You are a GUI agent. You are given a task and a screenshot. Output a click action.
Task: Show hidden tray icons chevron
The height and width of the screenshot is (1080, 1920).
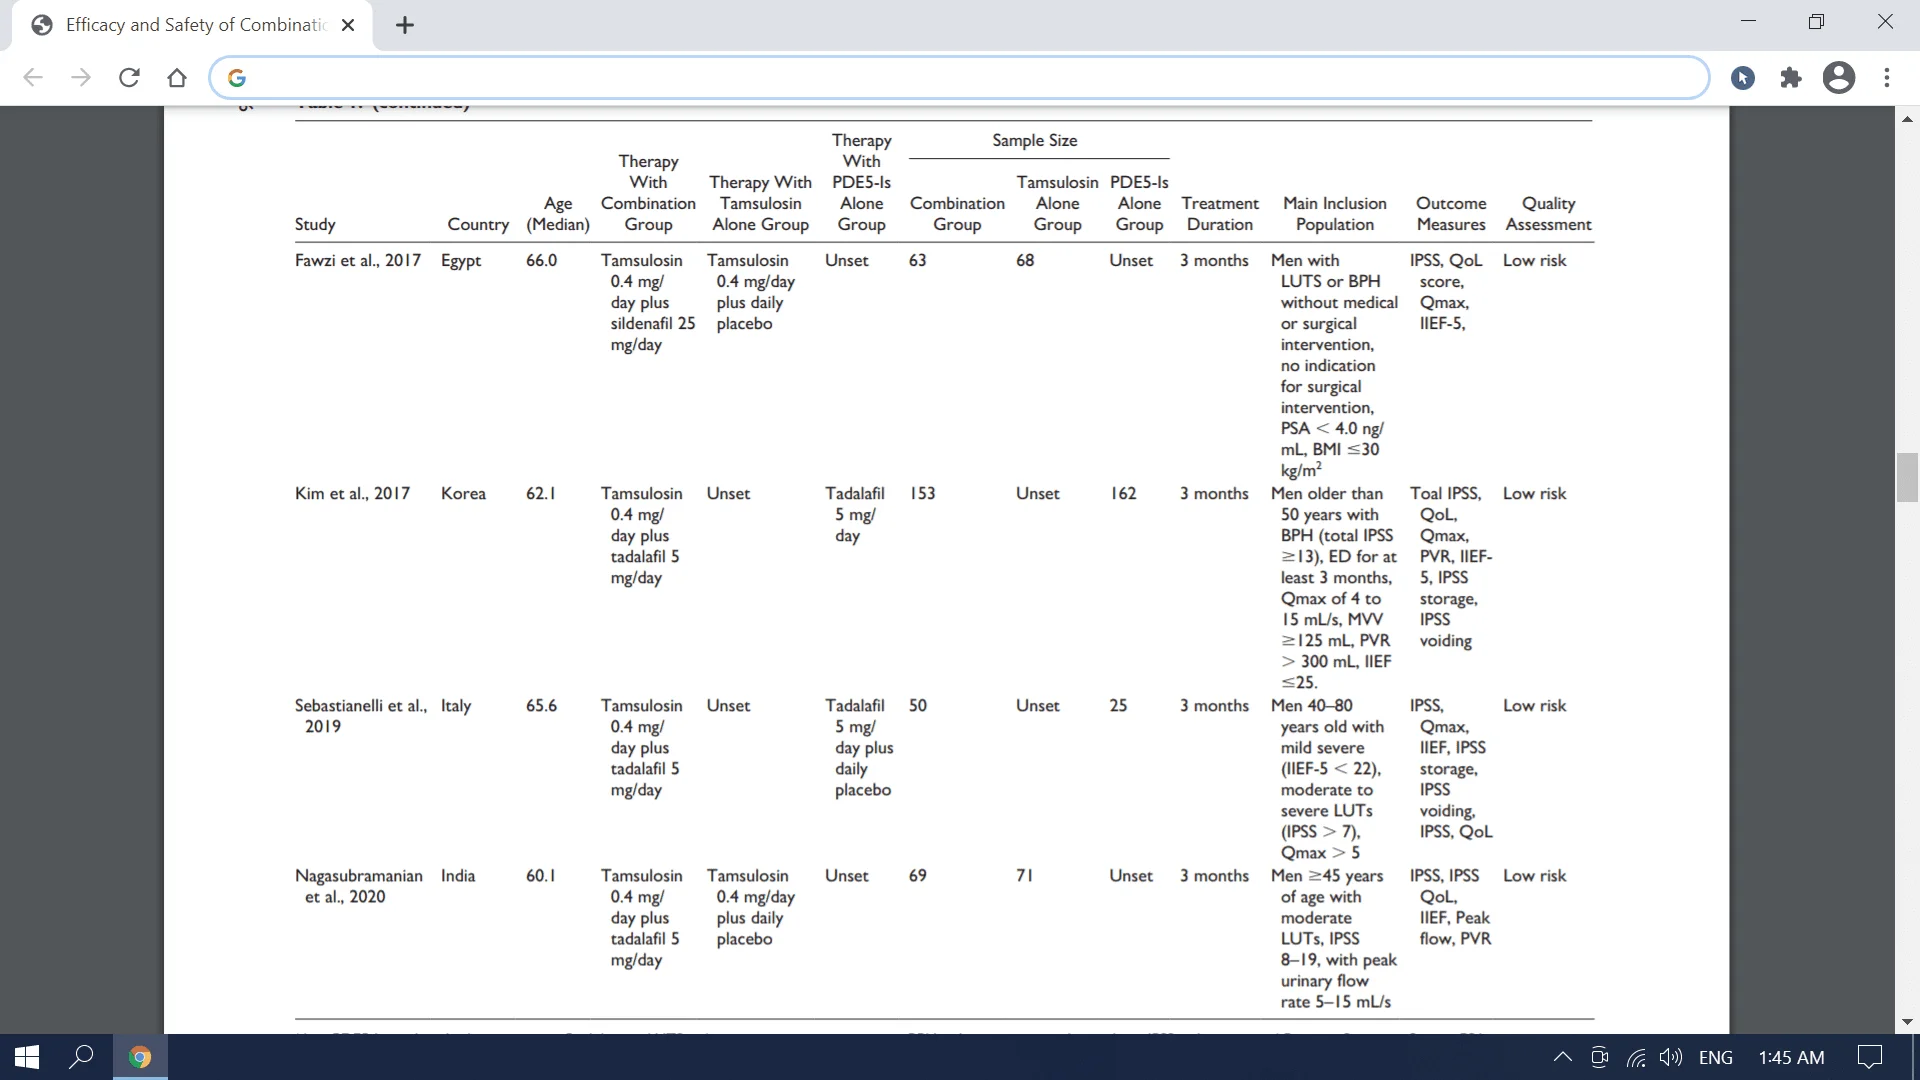coord(1562,1057)
